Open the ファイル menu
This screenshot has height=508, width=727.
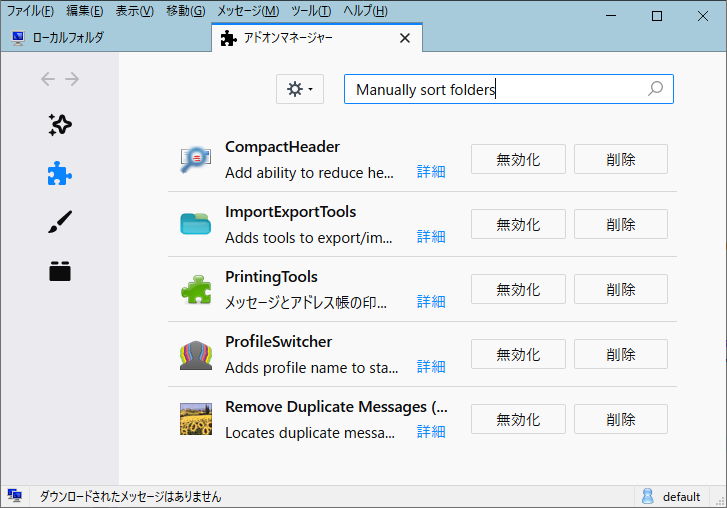pyautogui.click(x=30, y=11)
